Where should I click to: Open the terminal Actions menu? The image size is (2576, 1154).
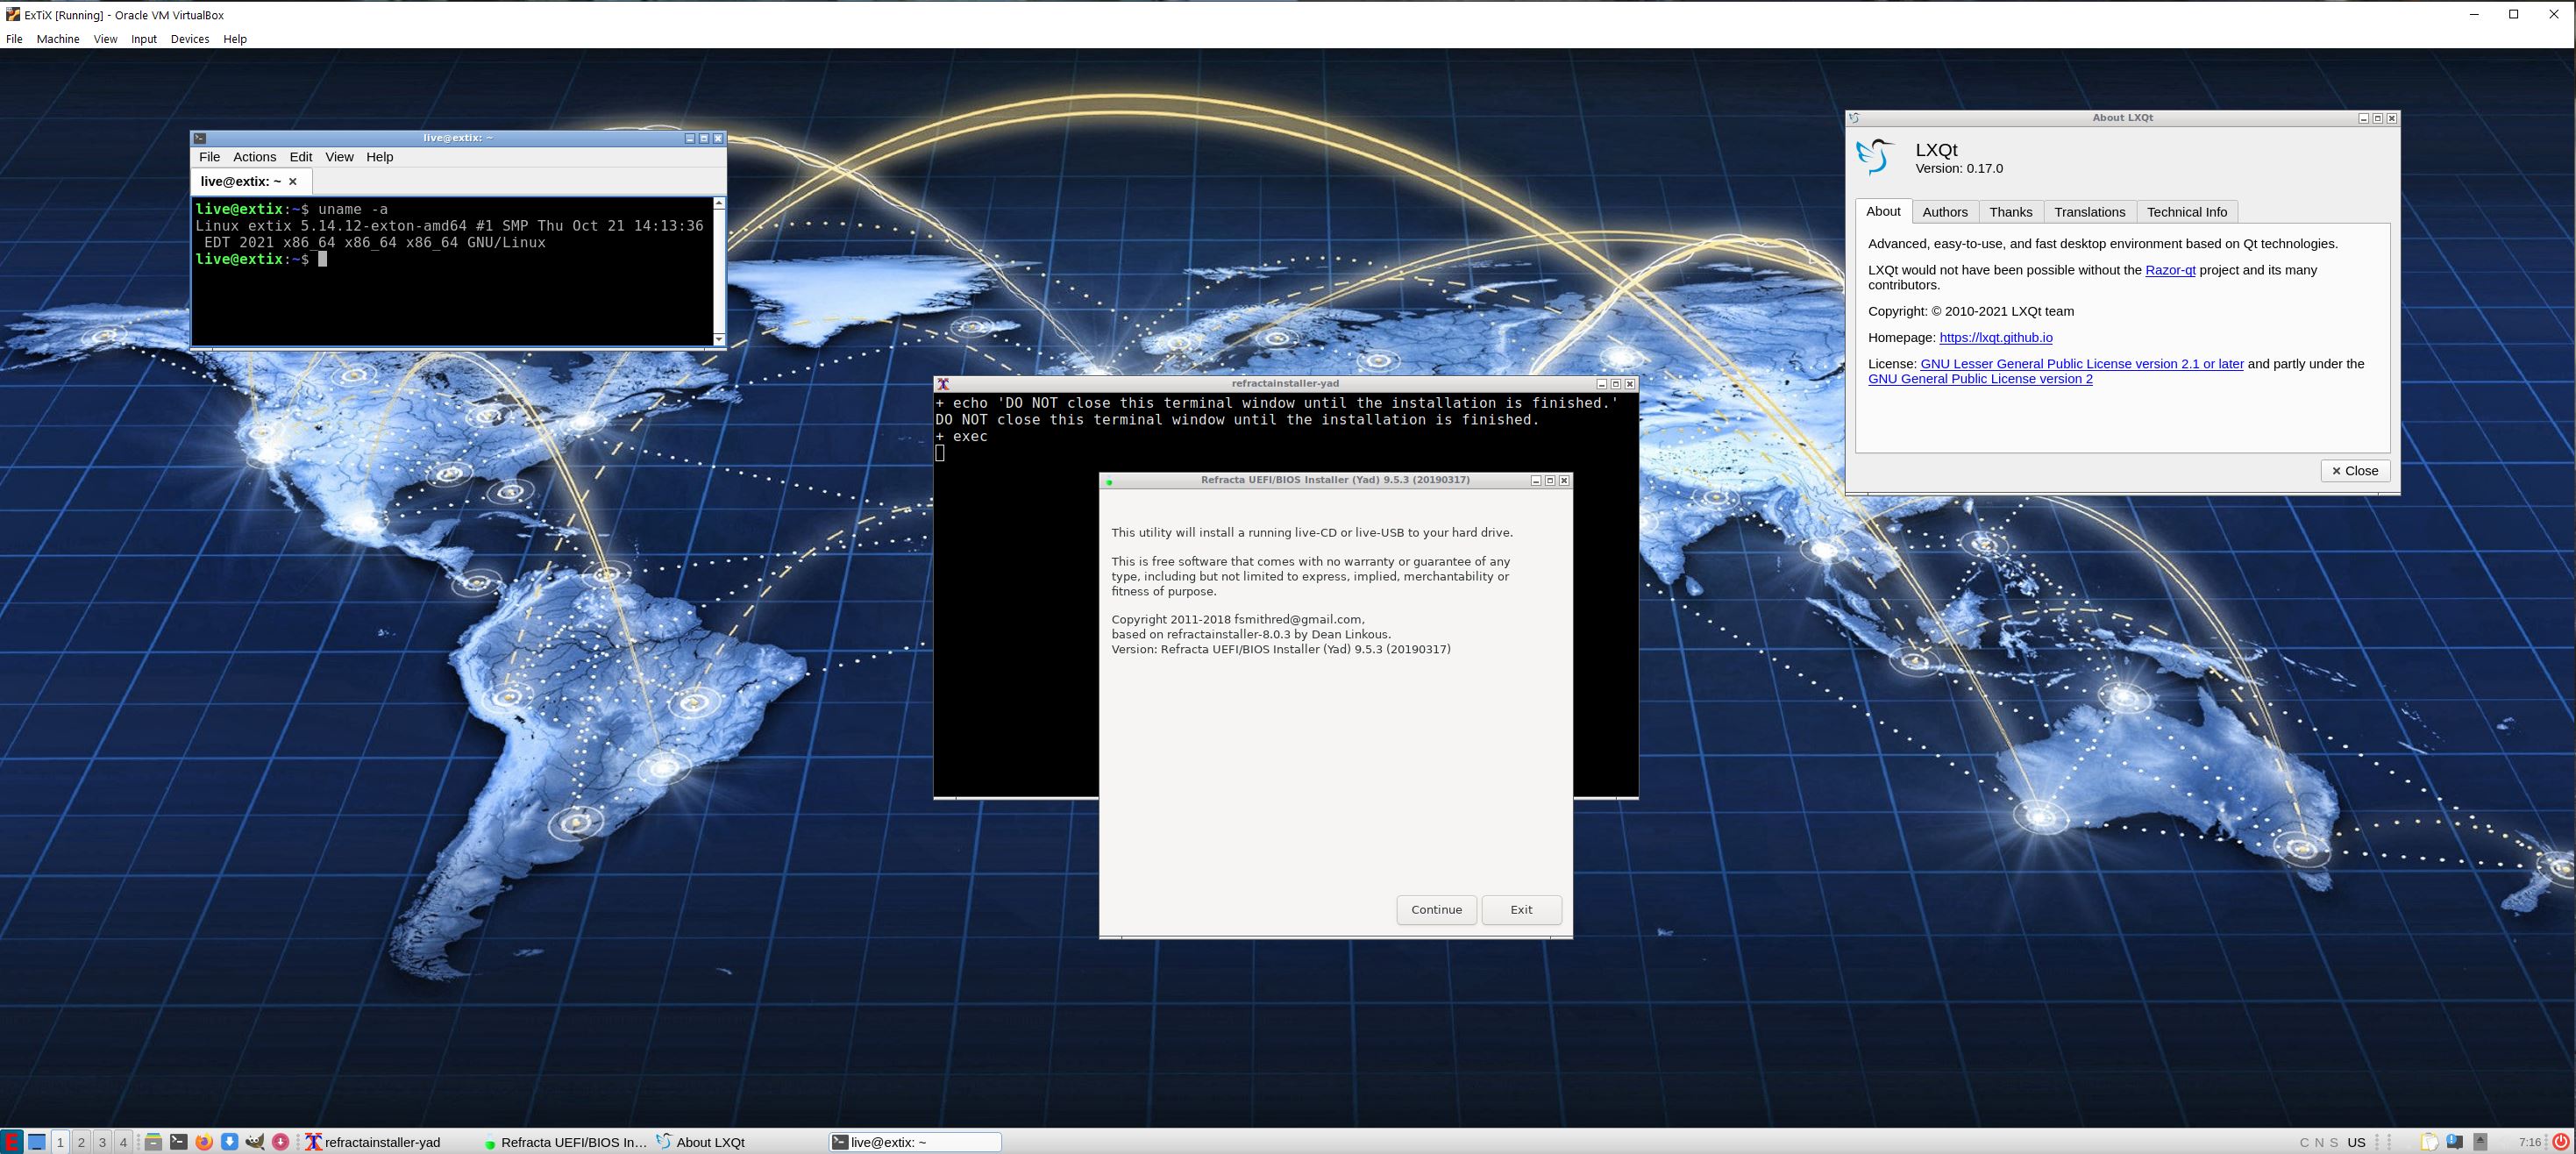click(x=255, y=157)
